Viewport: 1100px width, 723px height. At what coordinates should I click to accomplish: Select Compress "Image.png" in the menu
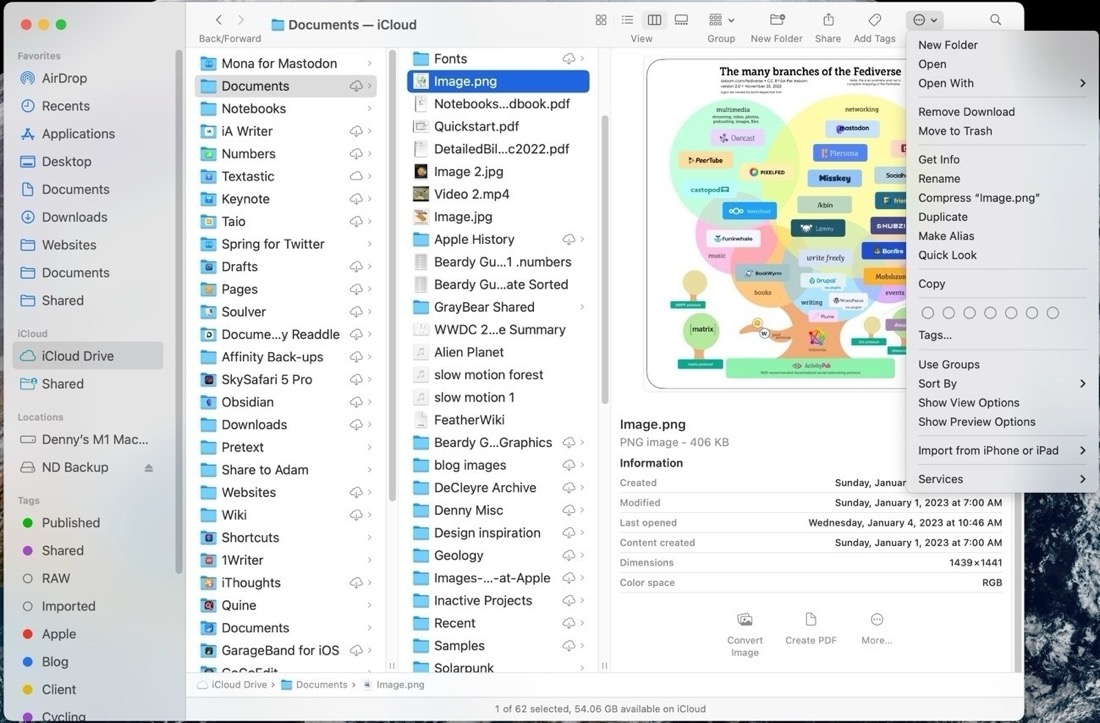[x=978, y=197]
